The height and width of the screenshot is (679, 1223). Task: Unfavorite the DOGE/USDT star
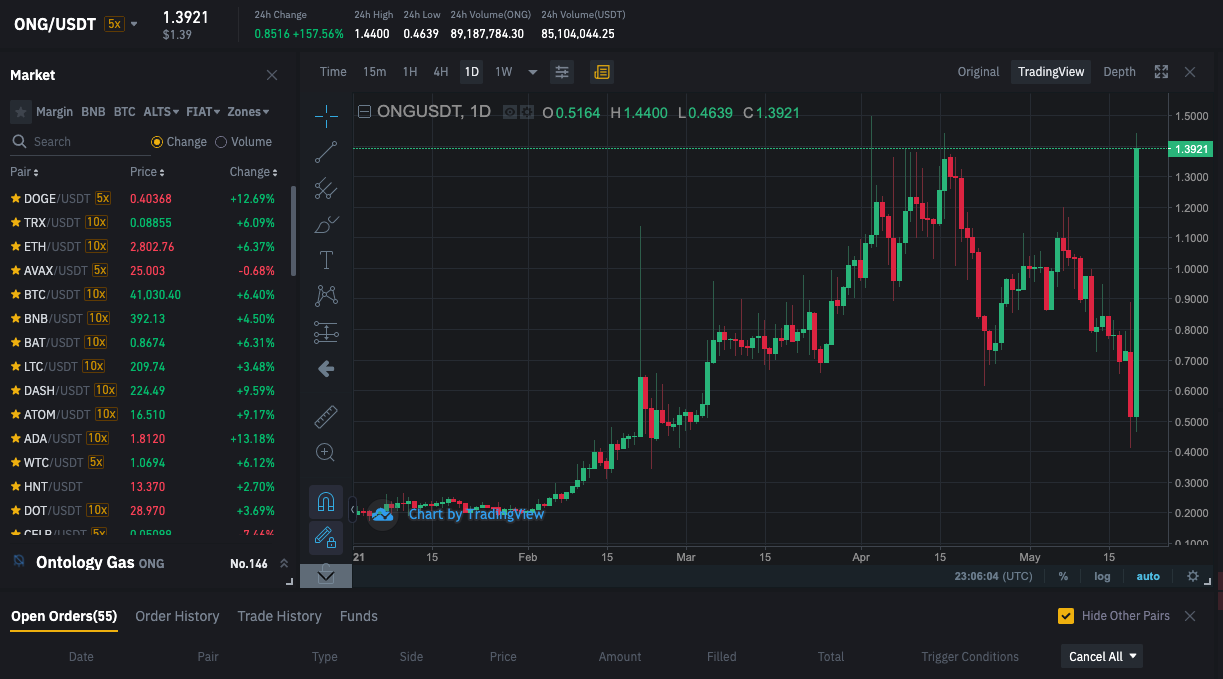pyautogui.click(x=16, y=199)
